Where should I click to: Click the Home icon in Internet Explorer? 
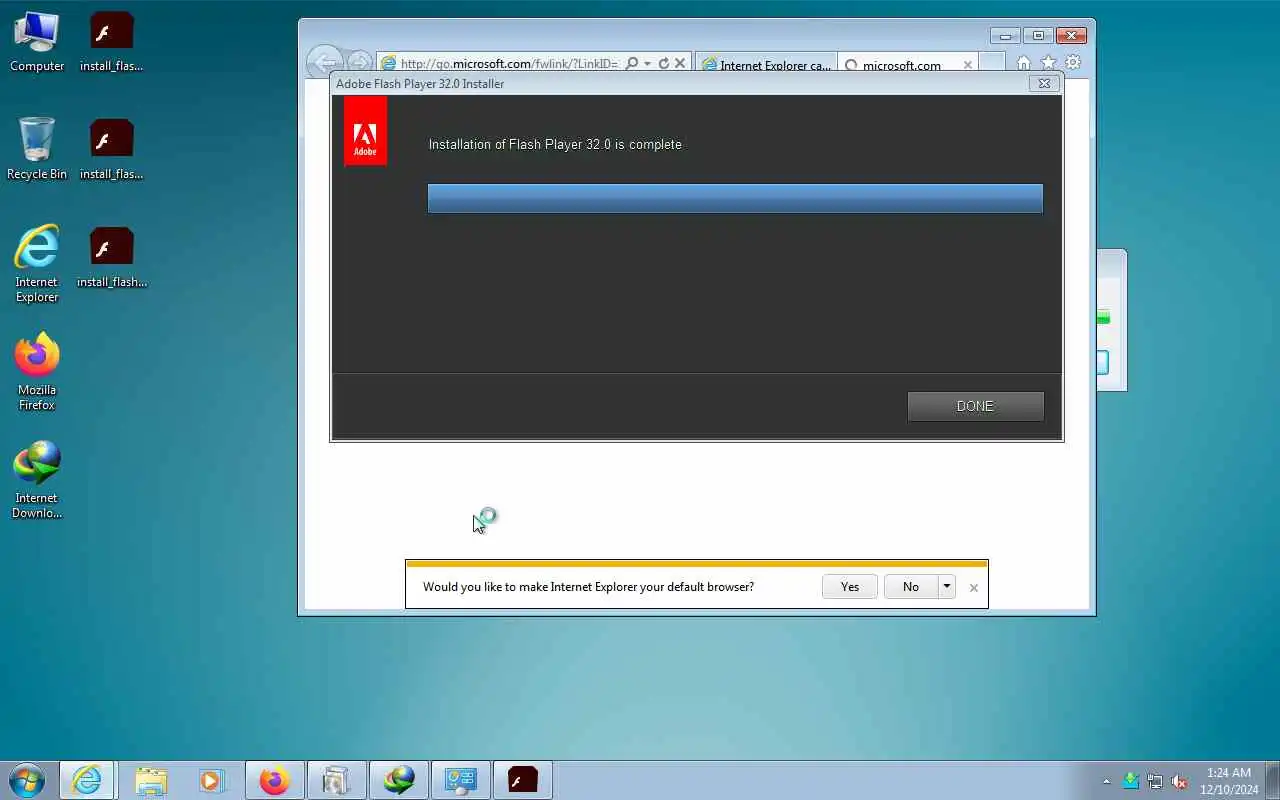click(x=1024, y=63)
